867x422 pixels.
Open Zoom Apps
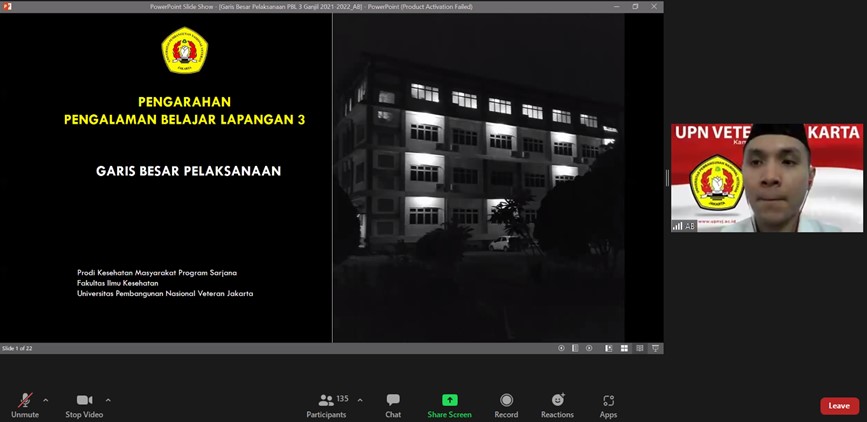[x=608, y=404]
